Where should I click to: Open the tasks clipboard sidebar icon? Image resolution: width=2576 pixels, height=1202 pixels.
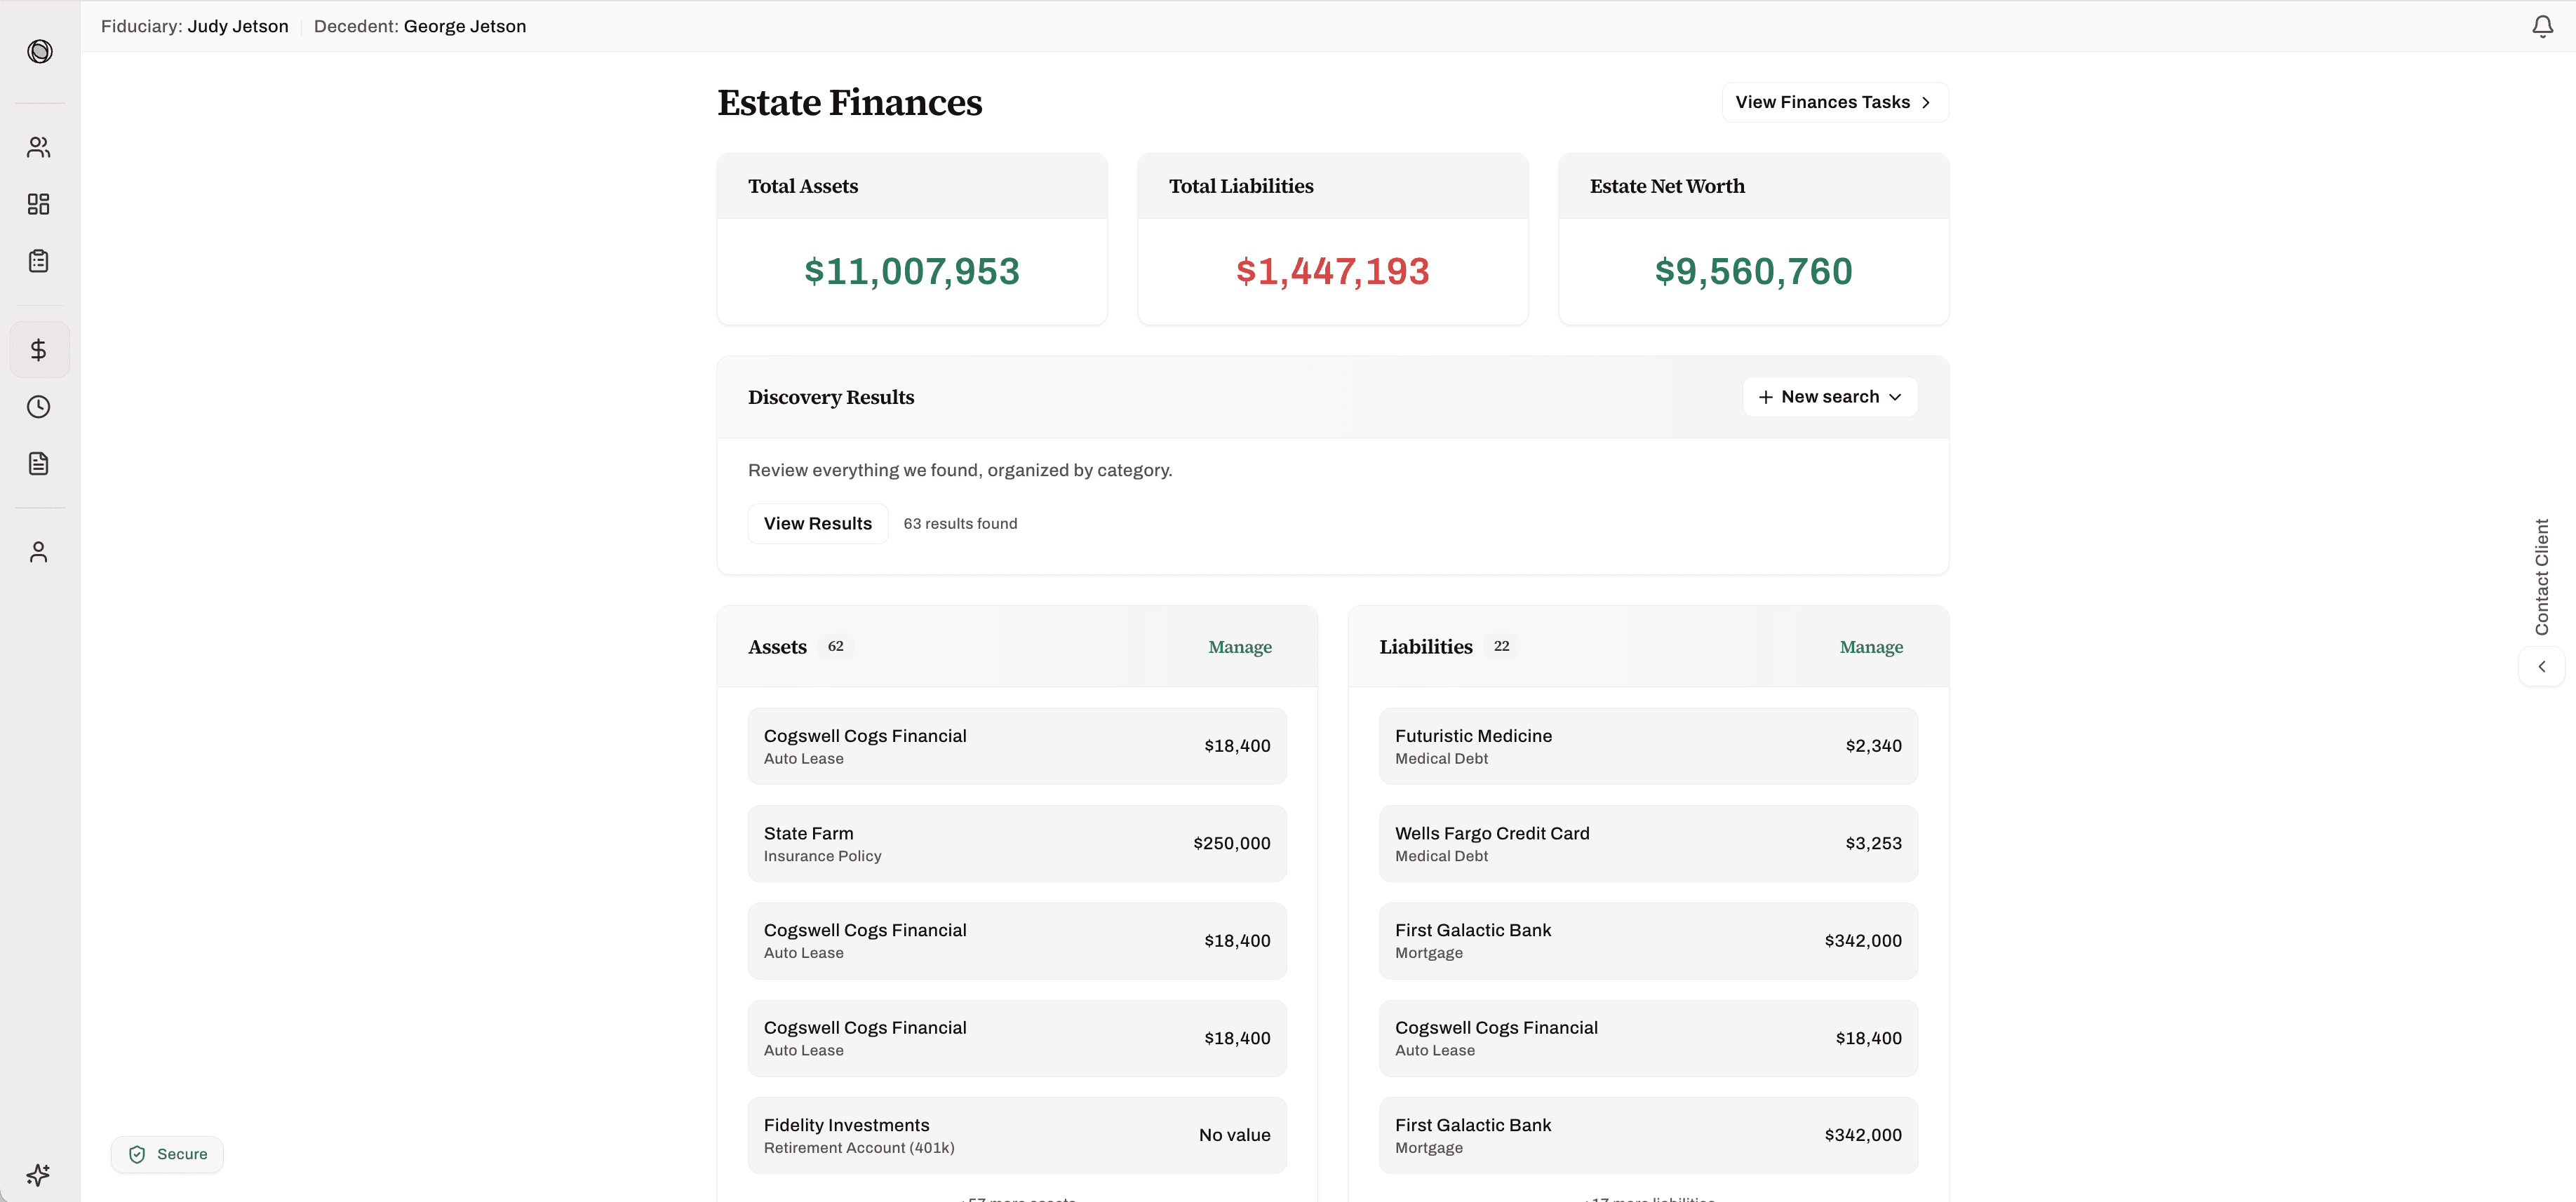(x=39, y=261)
